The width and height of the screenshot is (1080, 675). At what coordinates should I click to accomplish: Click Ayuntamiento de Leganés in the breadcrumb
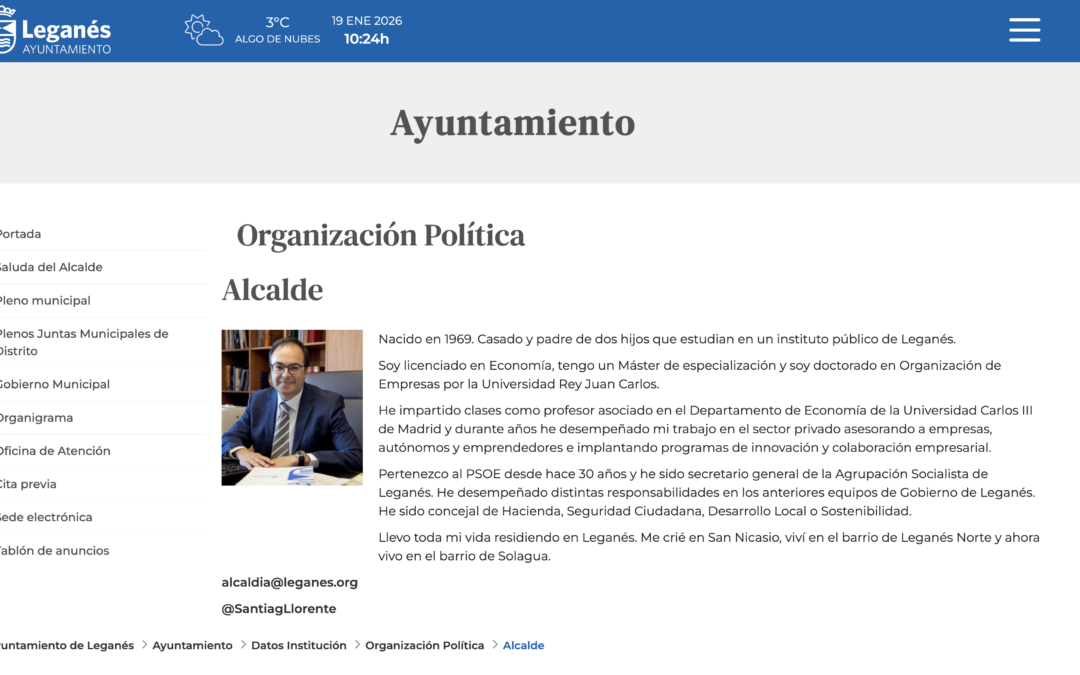pos(65,645)
